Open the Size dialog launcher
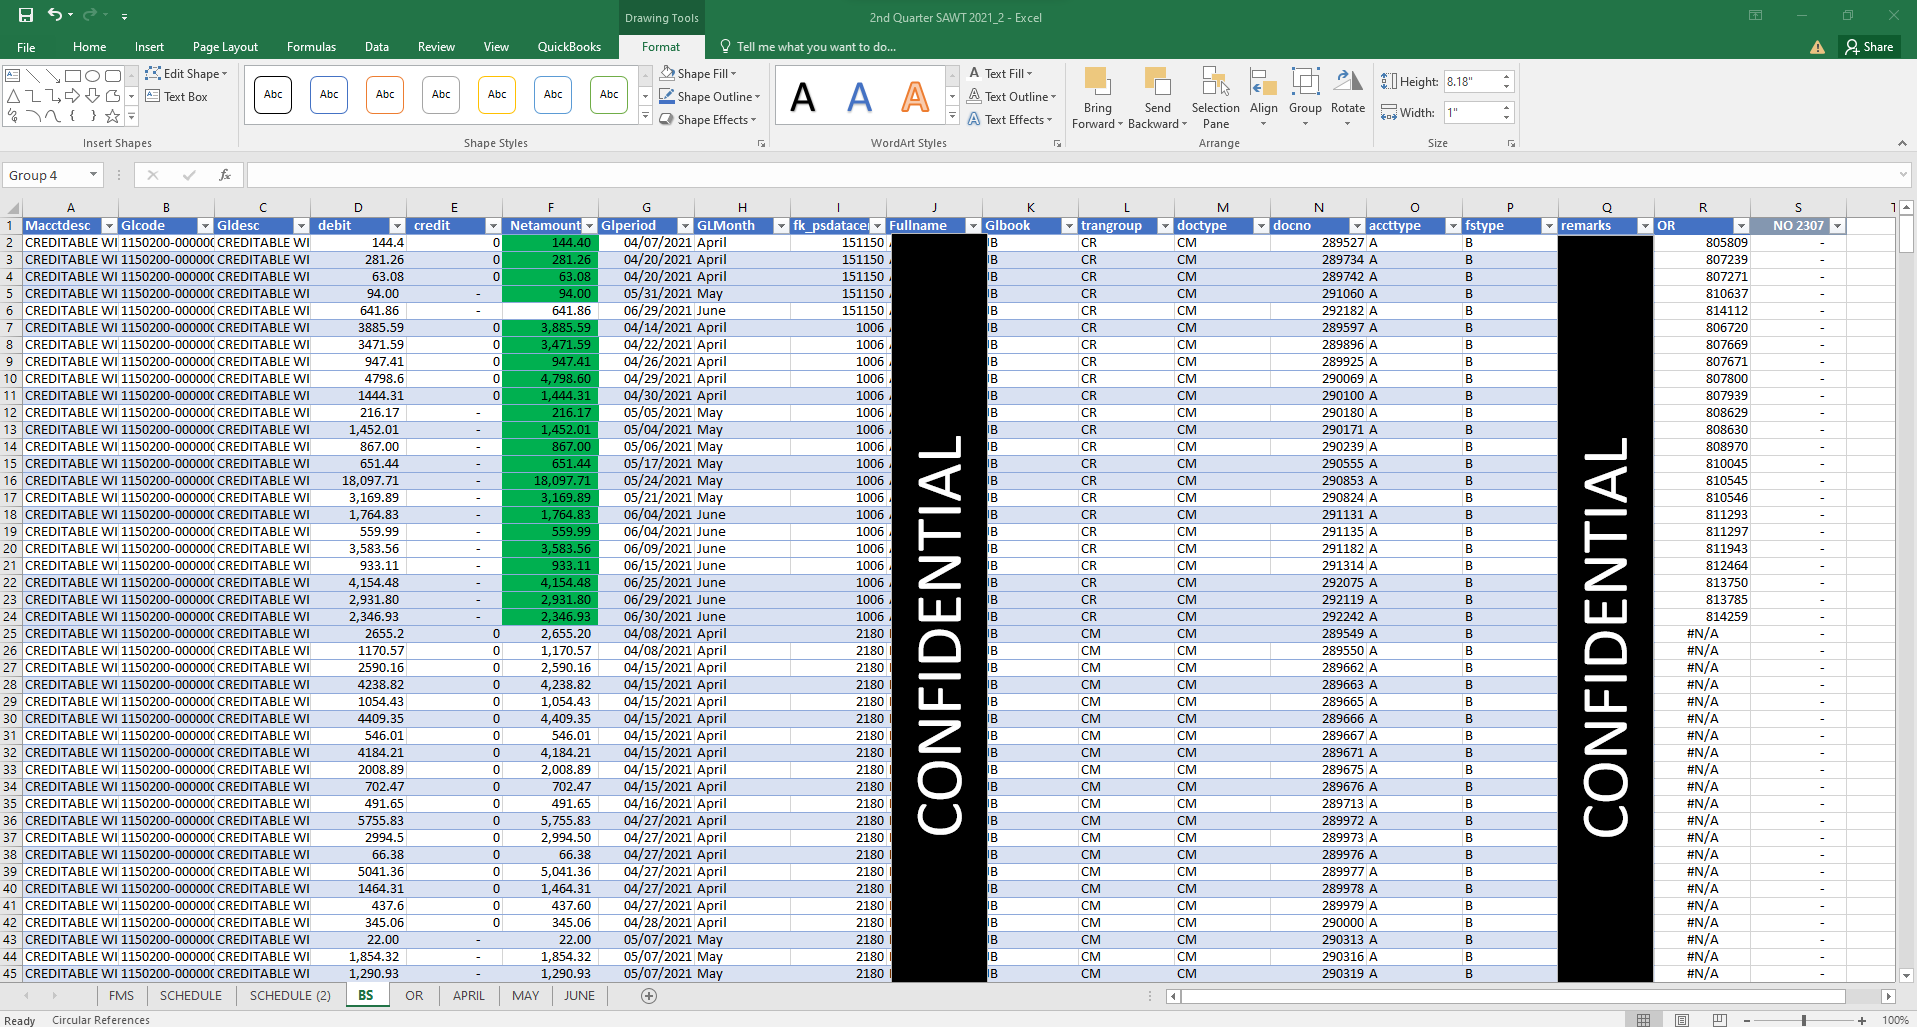1917x1027 pixels. (x=1511, y=144)
